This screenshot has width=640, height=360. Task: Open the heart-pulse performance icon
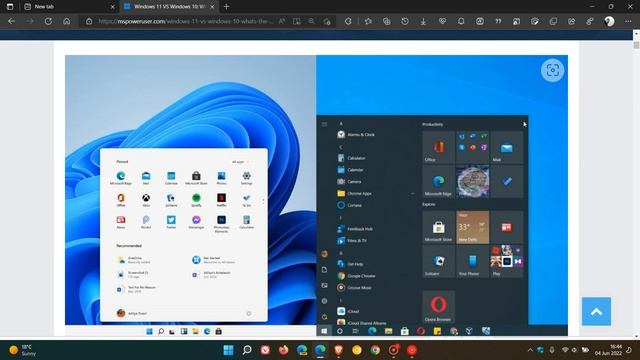tap(442, 21)
